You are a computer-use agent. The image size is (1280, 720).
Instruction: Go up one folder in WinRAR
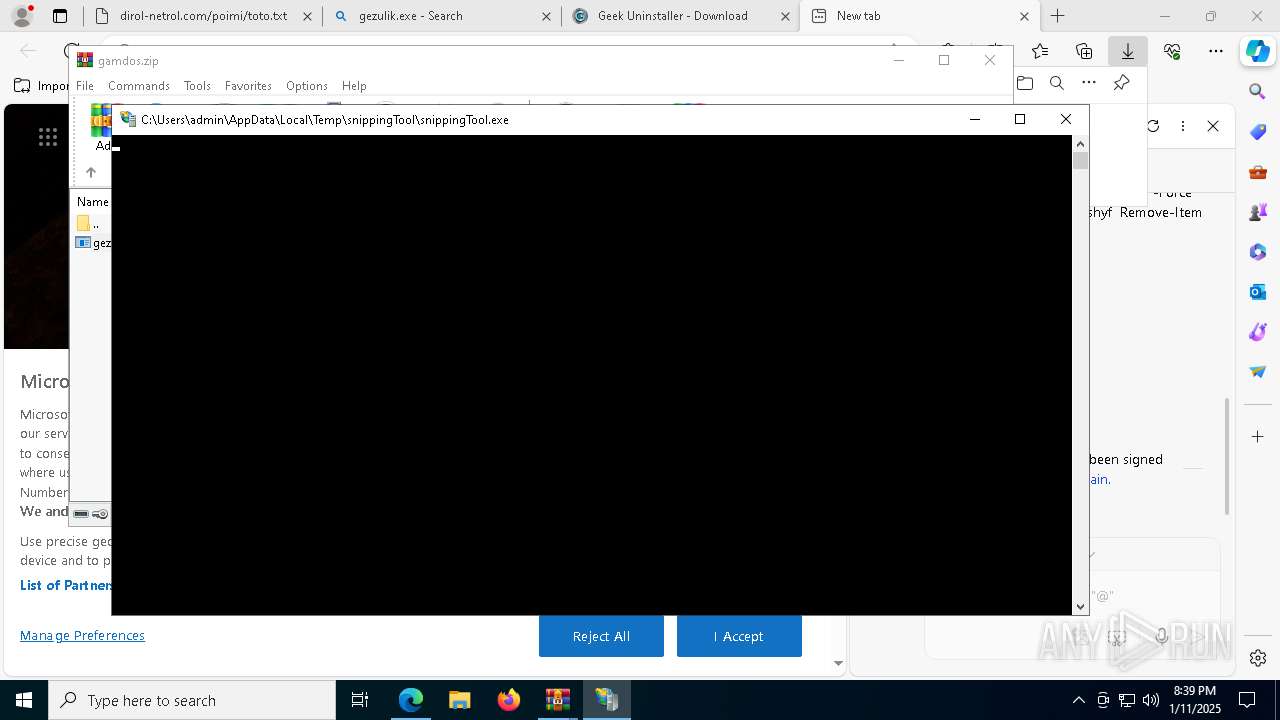[x=91, y=172]
